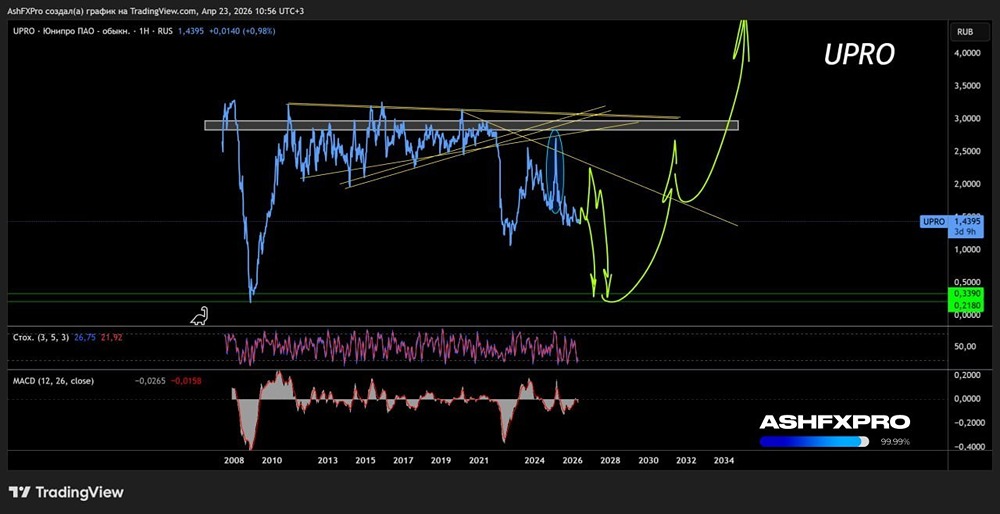Click the 2026 year label on time axis
The image size is (1000, 514).
(x=572, y=460)
